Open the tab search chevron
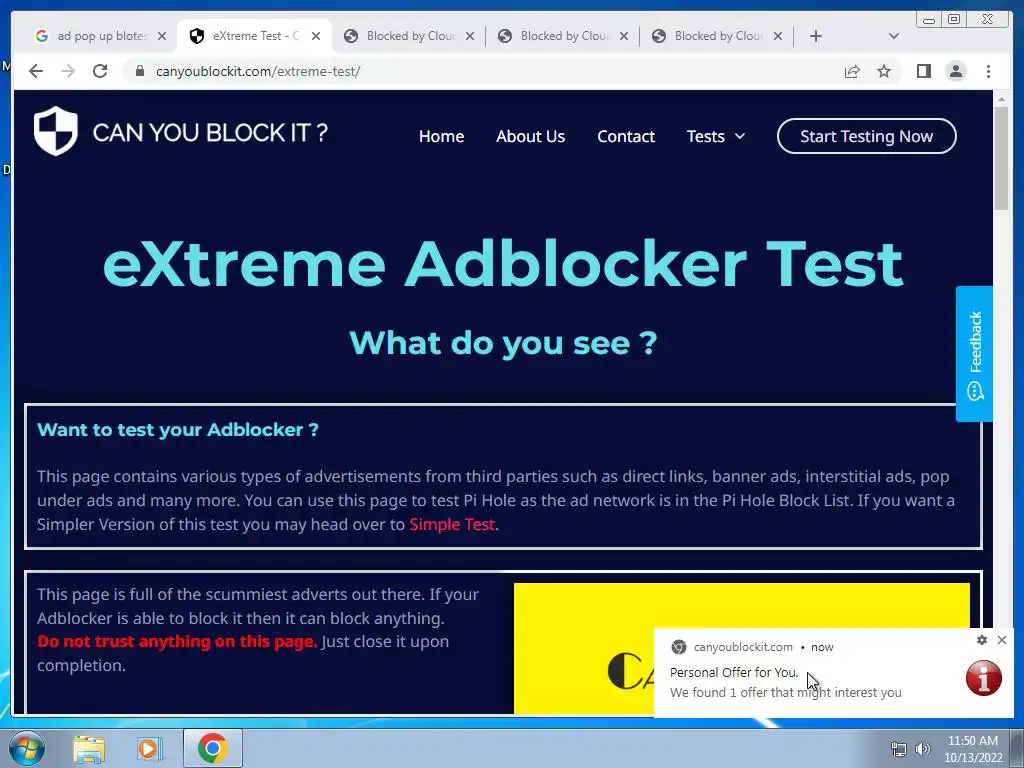This screenshot has width=1024, height=768. 894,36
